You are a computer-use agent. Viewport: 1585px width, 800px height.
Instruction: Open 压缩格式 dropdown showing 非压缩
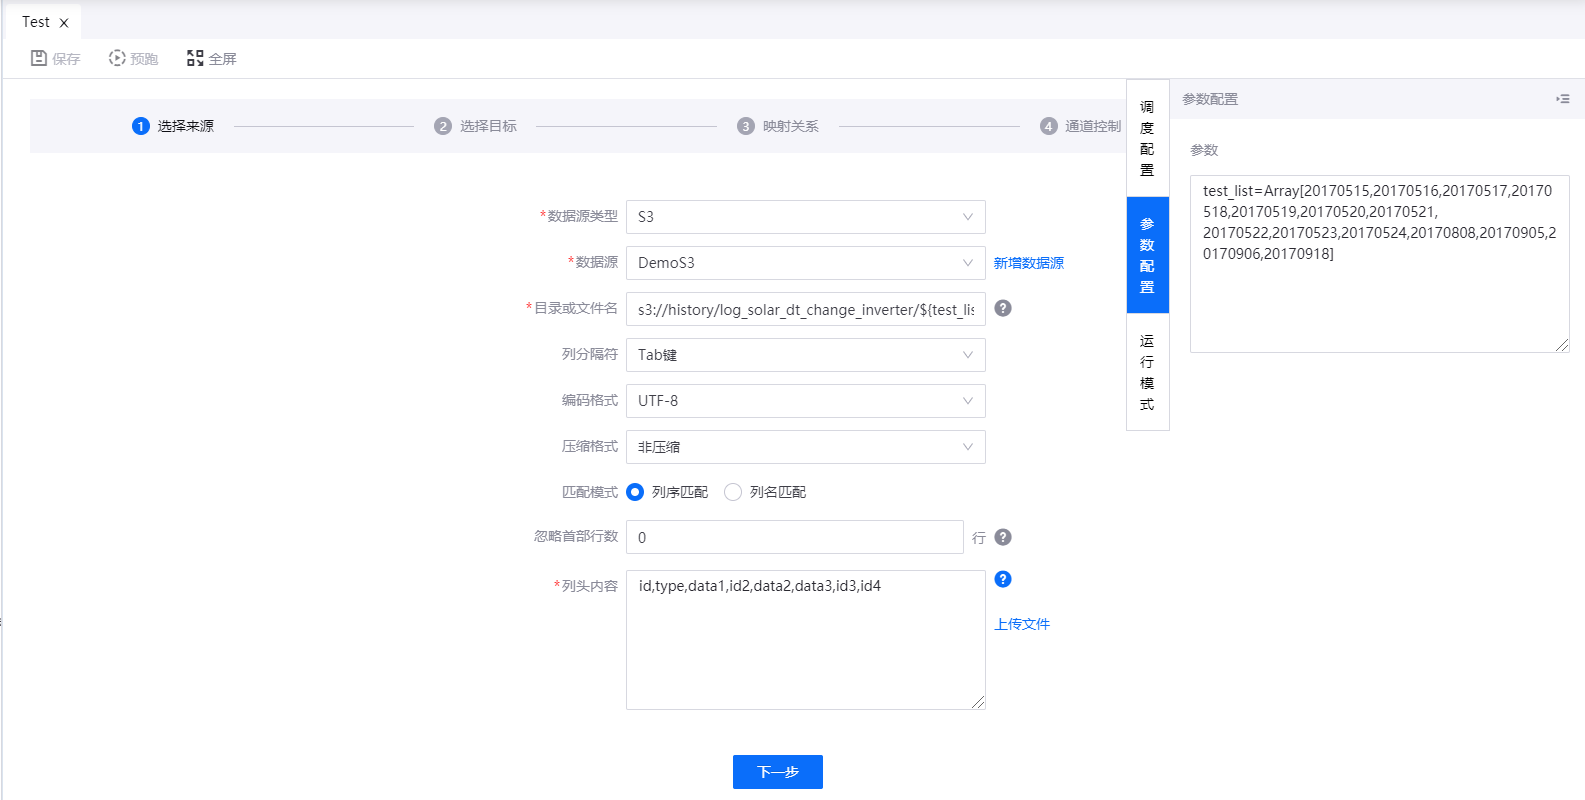(x=806, y=447)
